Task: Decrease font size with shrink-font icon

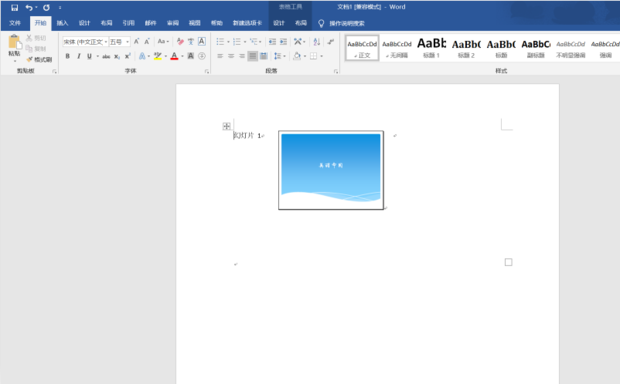Action: 147,42
